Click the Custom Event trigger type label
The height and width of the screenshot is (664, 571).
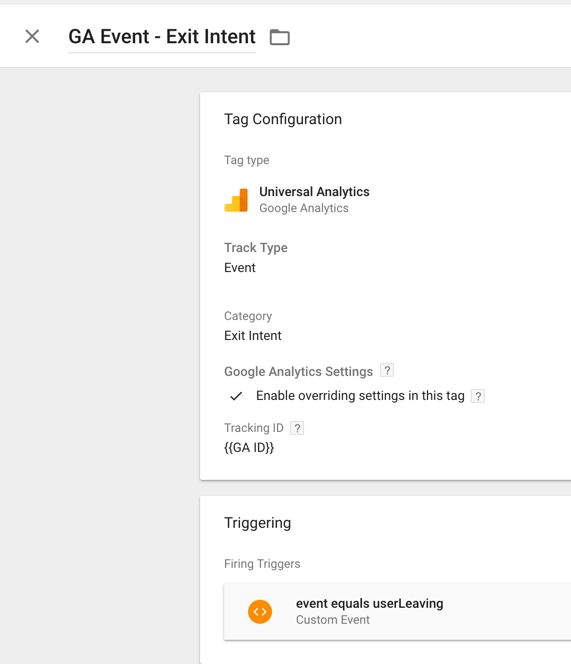[333, 620]
